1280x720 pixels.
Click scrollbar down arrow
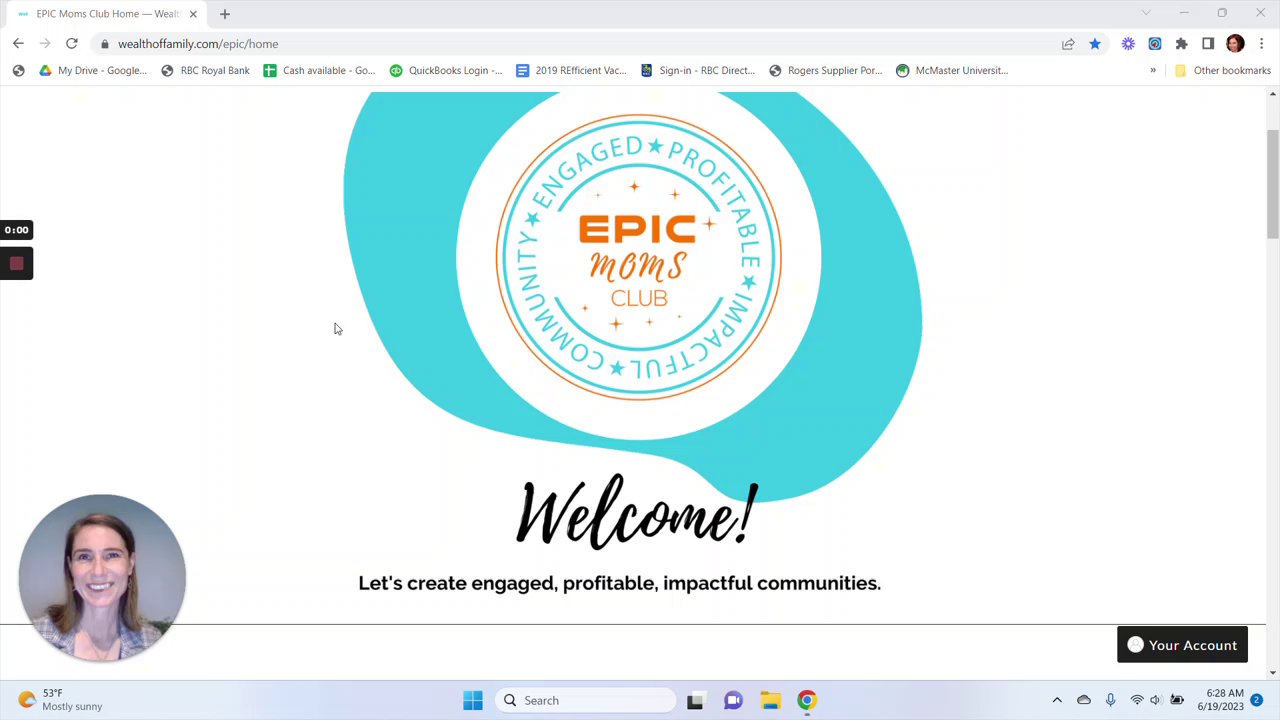[x=1272, y=672]
